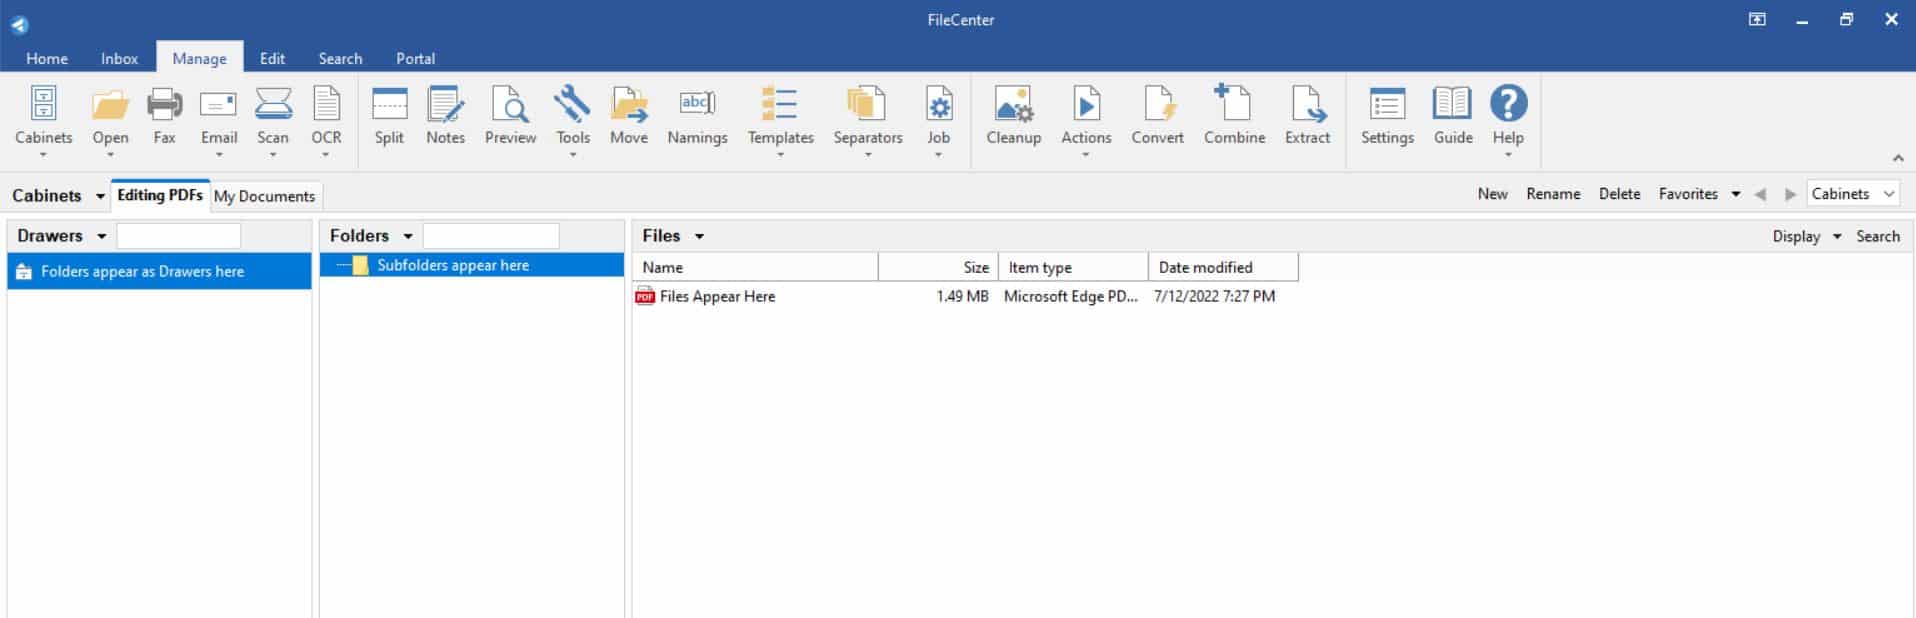The width and height of the screenshot is (1916, 618).
Task: Run the Cleanup tool
Action: click(x=1013, y=104)
